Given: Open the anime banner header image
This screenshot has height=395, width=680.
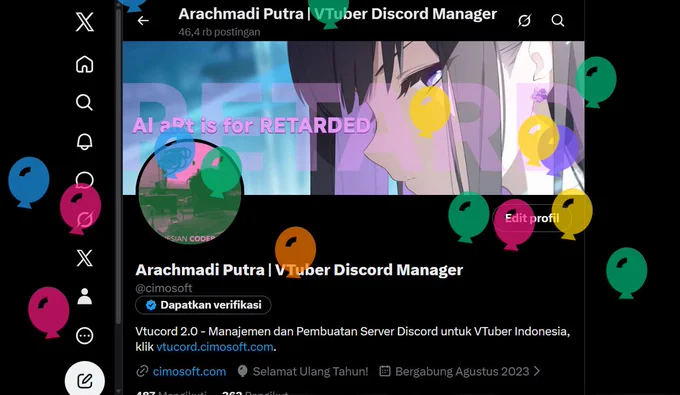Looking at the screenshot, I should [353, 118].
